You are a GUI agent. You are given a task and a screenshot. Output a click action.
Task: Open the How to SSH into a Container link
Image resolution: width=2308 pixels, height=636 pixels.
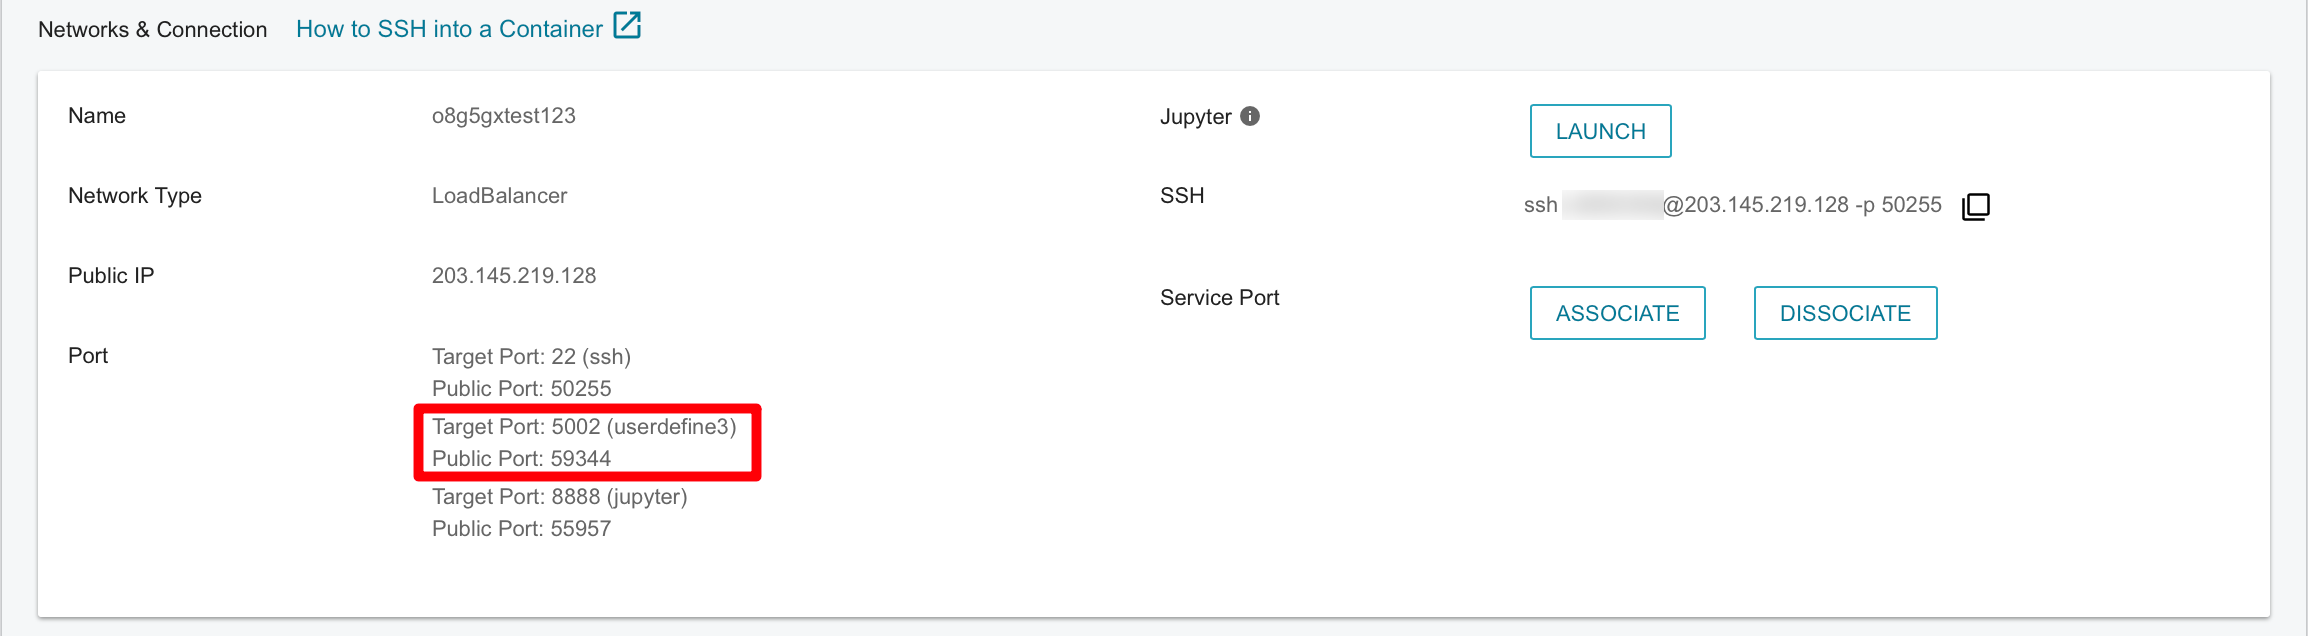tap(449, 29)
